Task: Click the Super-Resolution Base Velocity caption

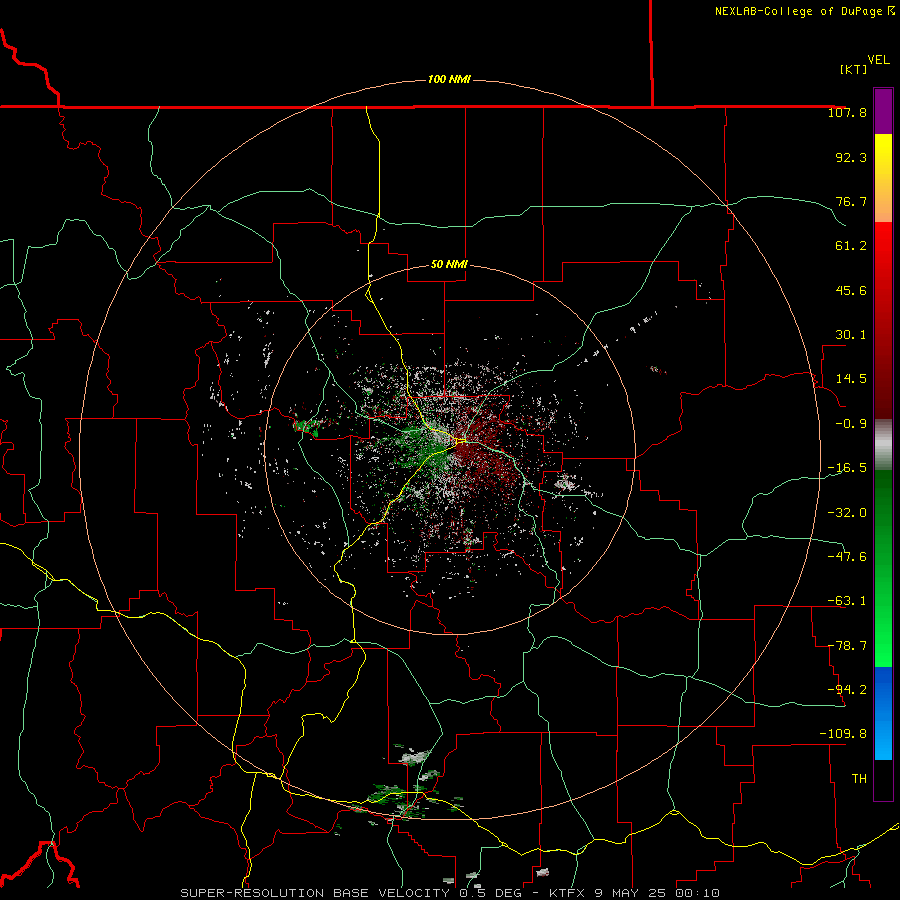Action: click(450, 893)
